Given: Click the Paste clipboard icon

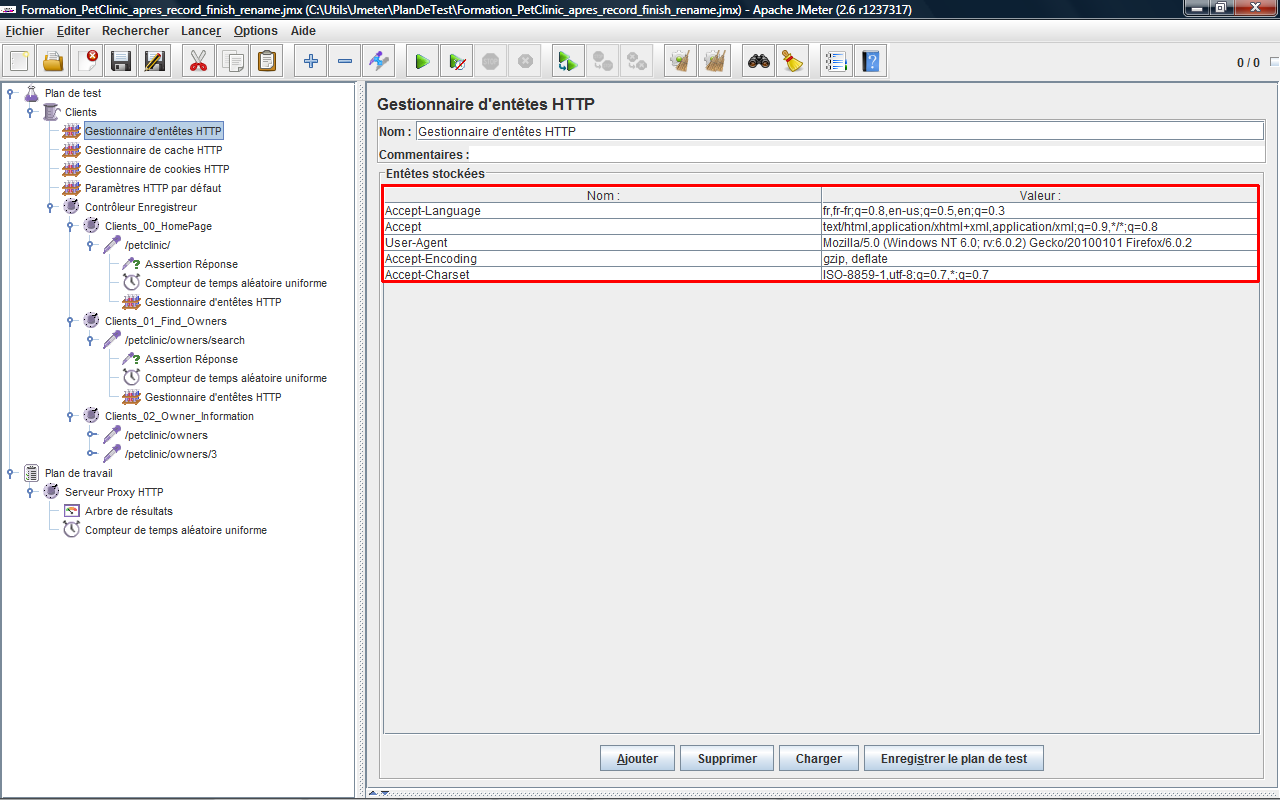Looking at the screenshot, I should (267, 62).
